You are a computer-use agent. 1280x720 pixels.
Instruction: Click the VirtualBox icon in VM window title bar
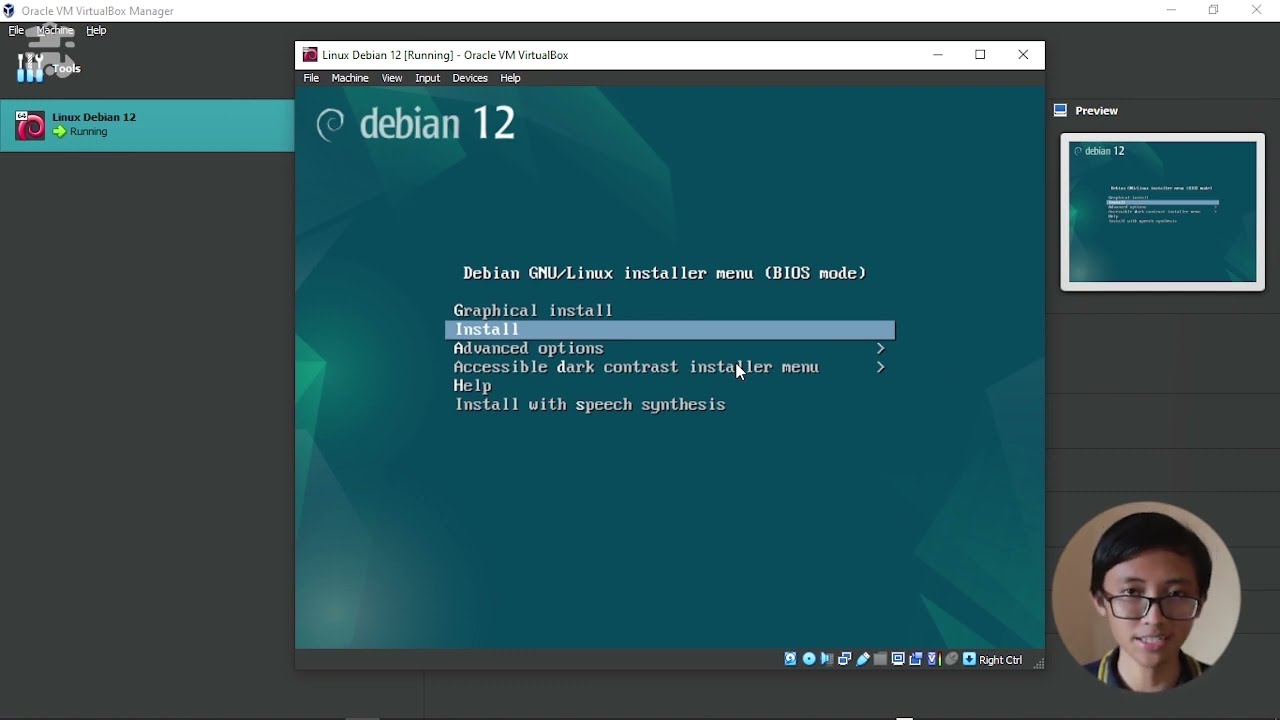click(x=310, y=55)
